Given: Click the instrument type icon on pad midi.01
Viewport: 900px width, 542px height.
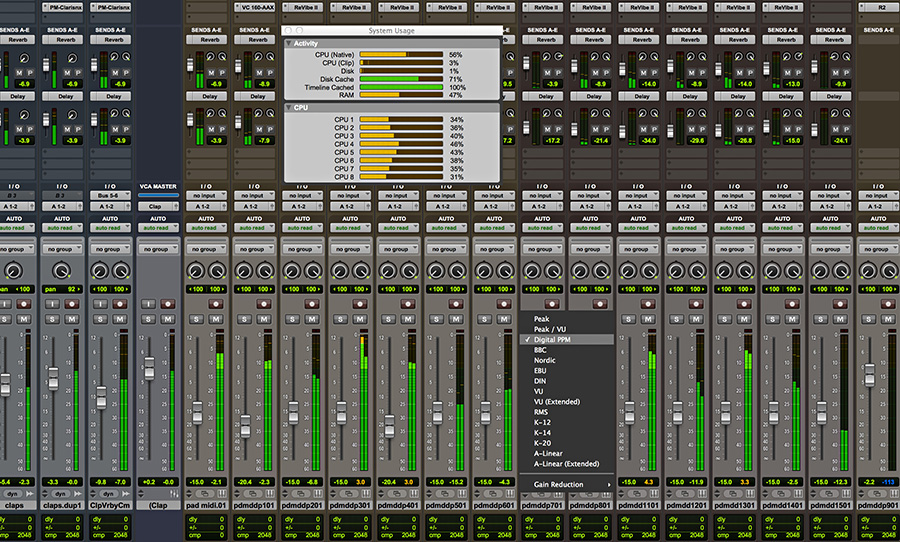Looking at the screenshot, I should [x=204, y=494].
